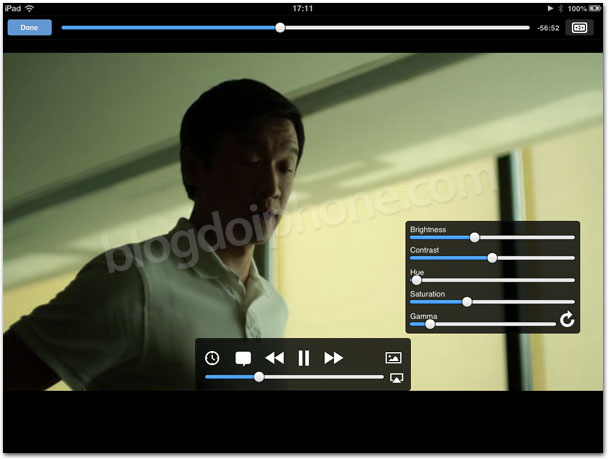
Task: Click the Saturation label
Action: [x=428, y=294]
